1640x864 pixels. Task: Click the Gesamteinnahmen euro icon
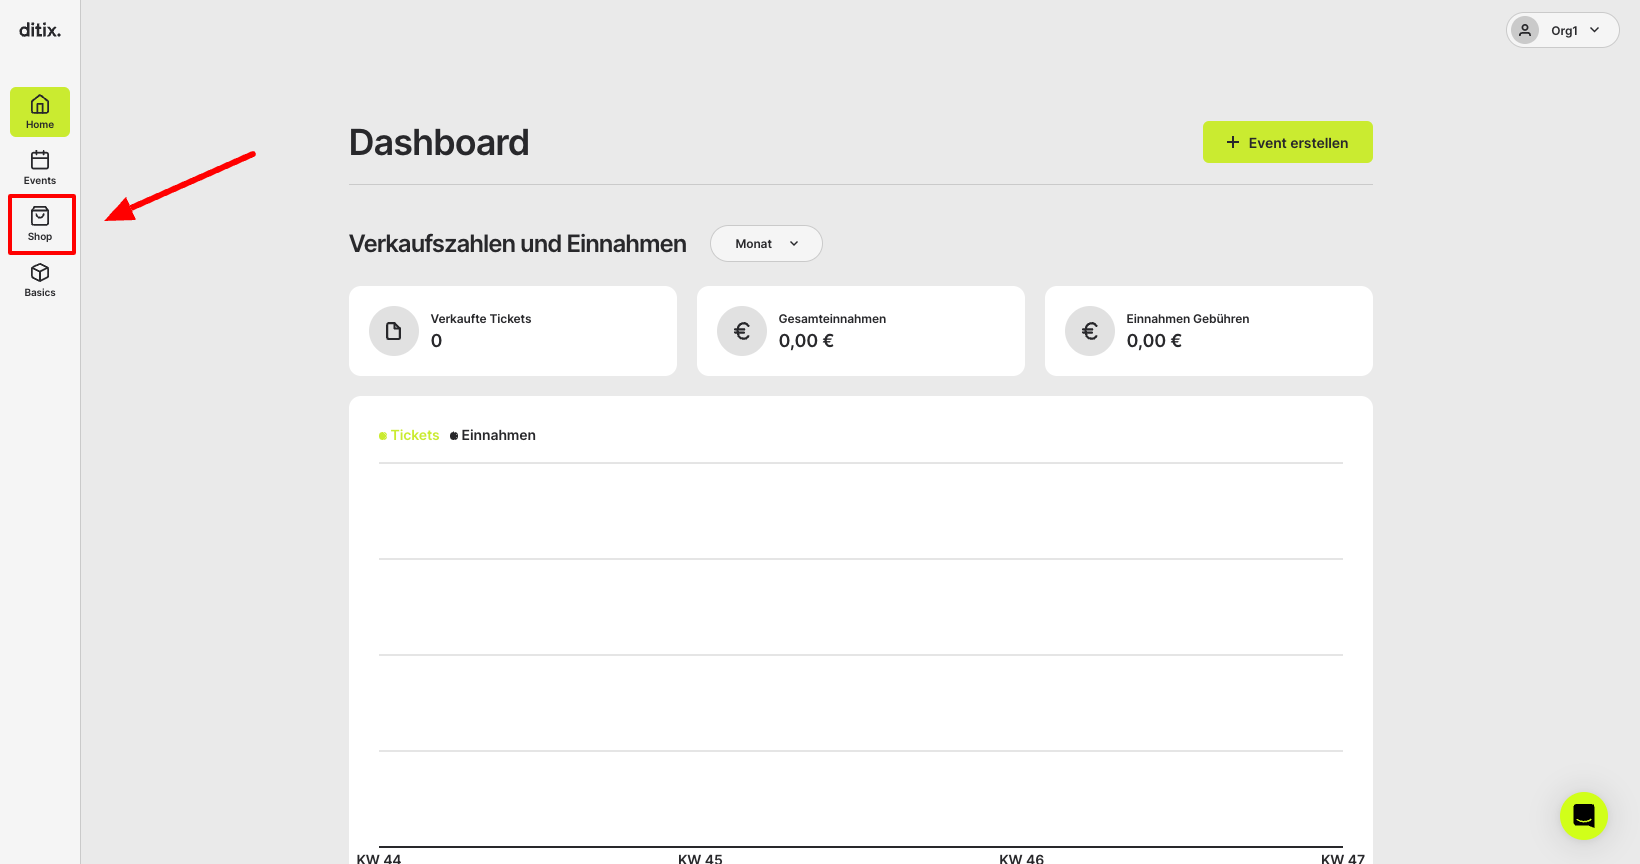point(742,331)
